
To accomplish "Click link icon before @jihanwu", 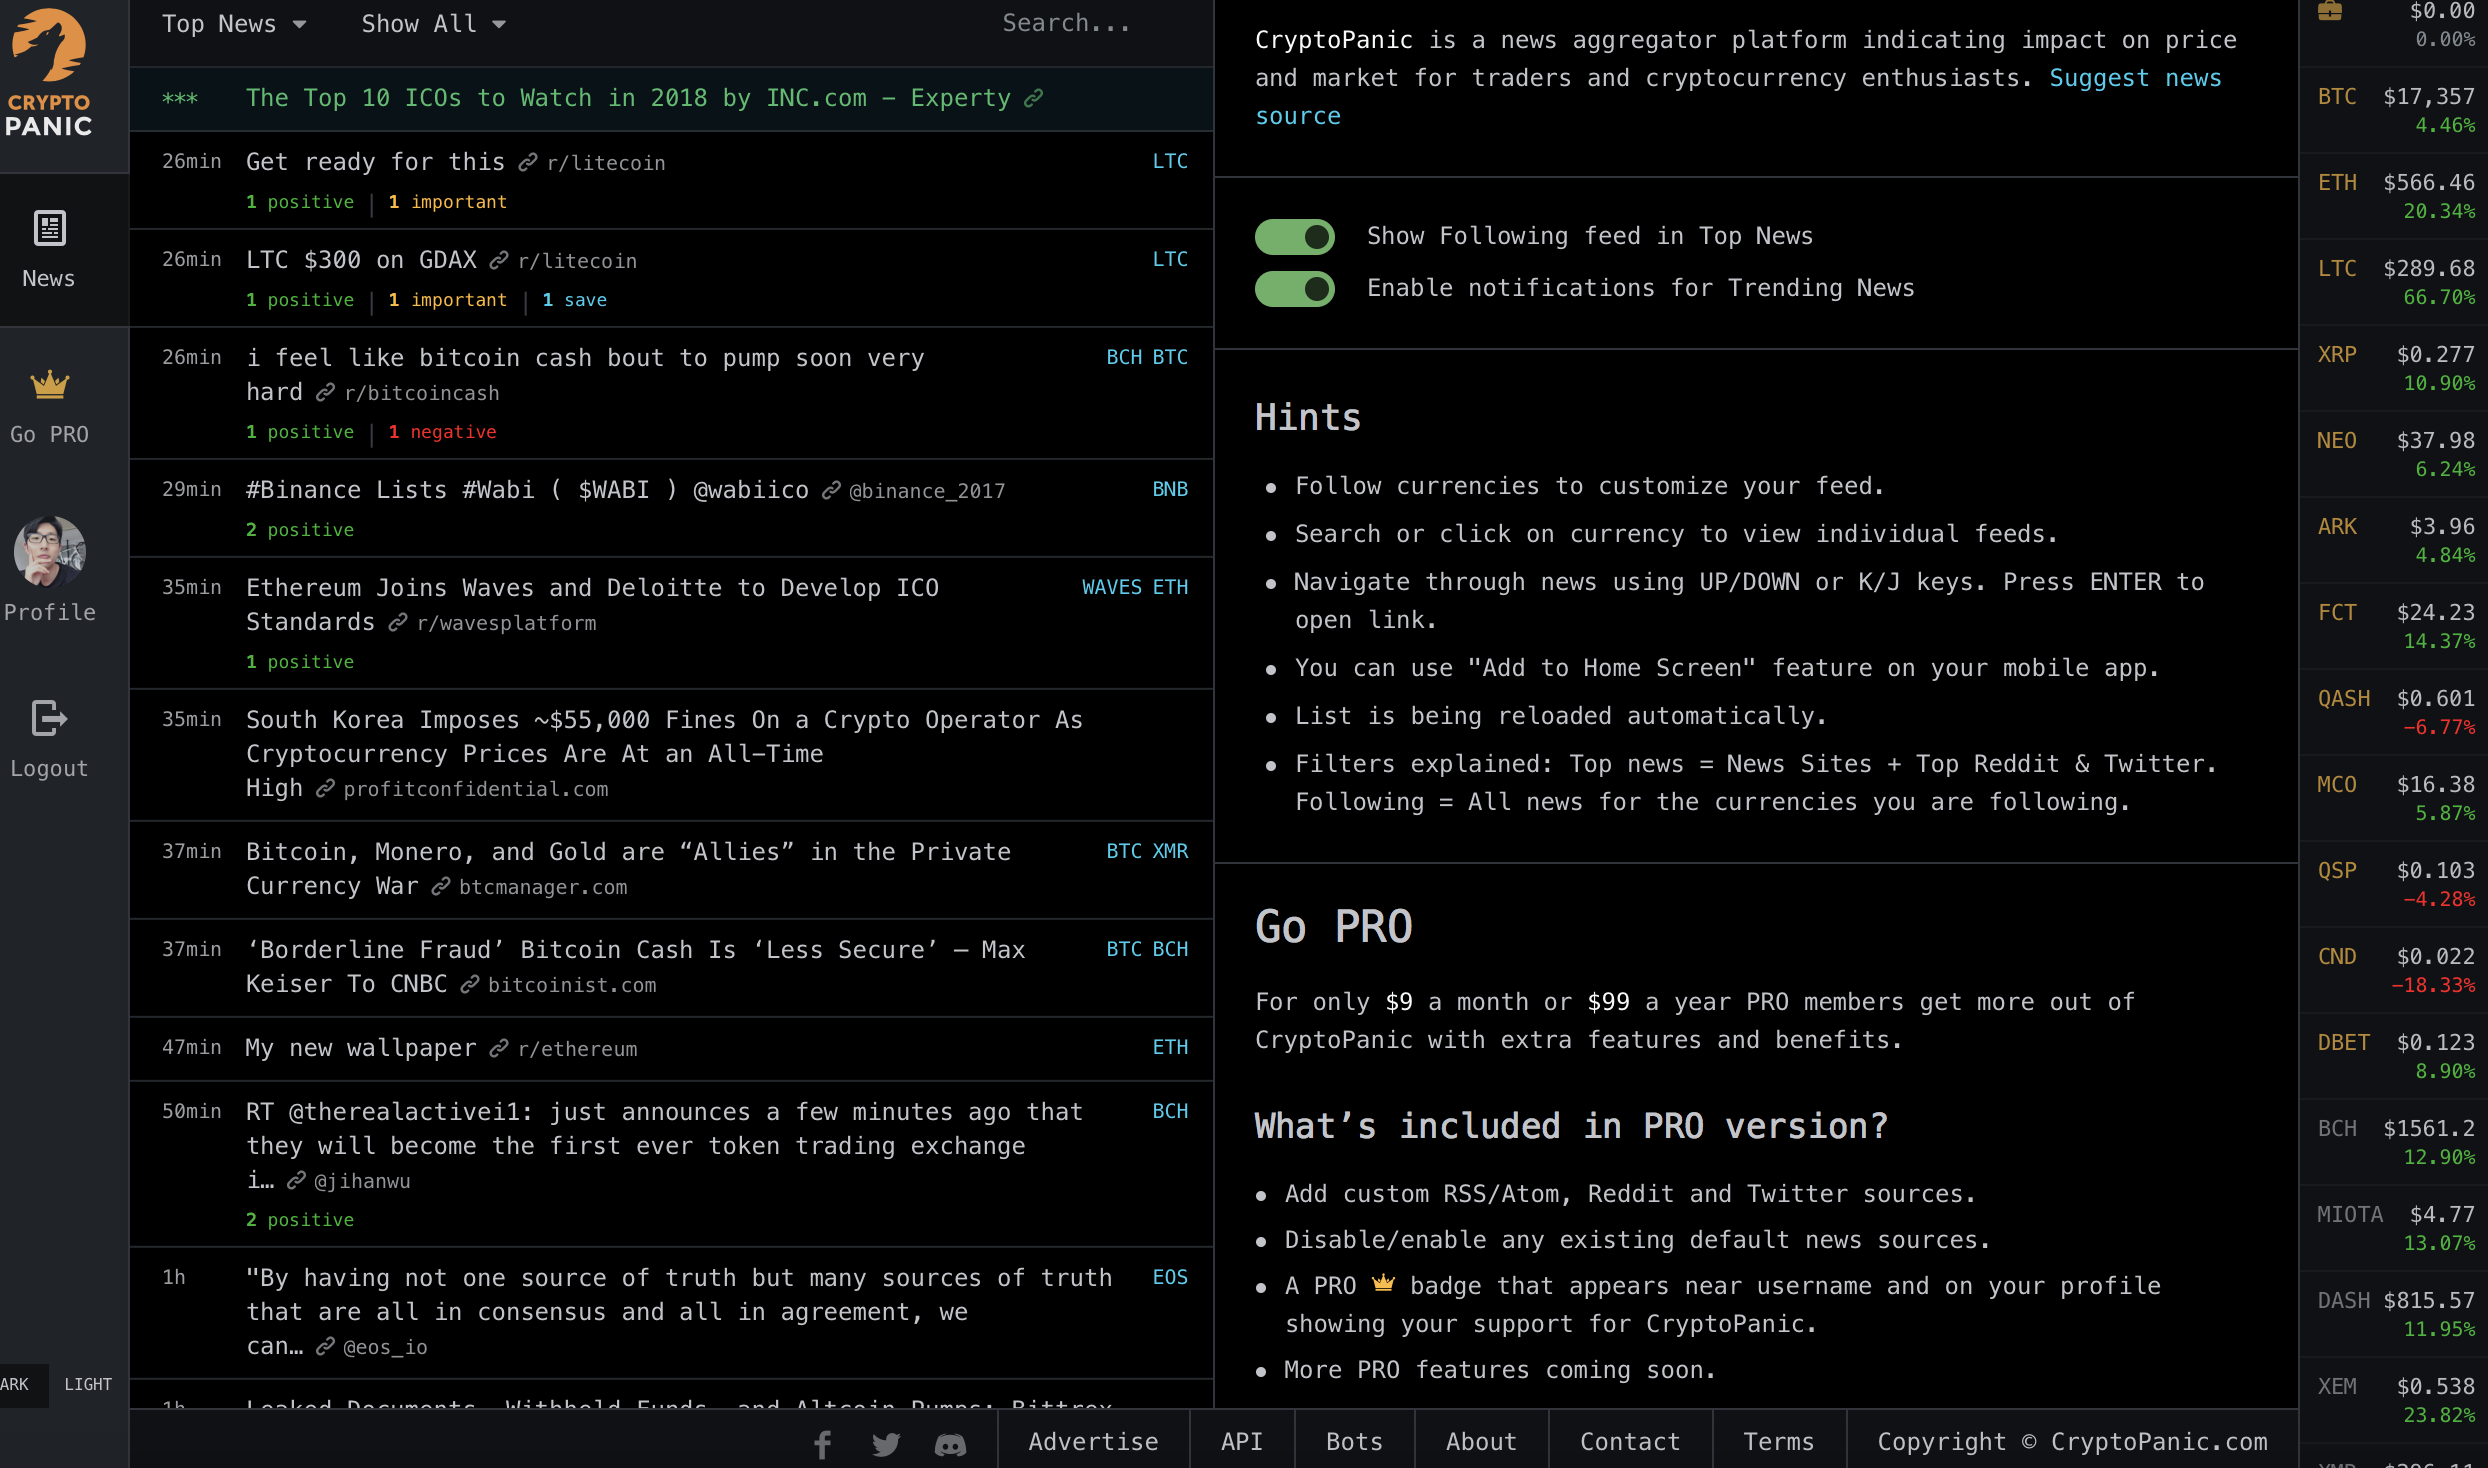I will (296, 1181).
